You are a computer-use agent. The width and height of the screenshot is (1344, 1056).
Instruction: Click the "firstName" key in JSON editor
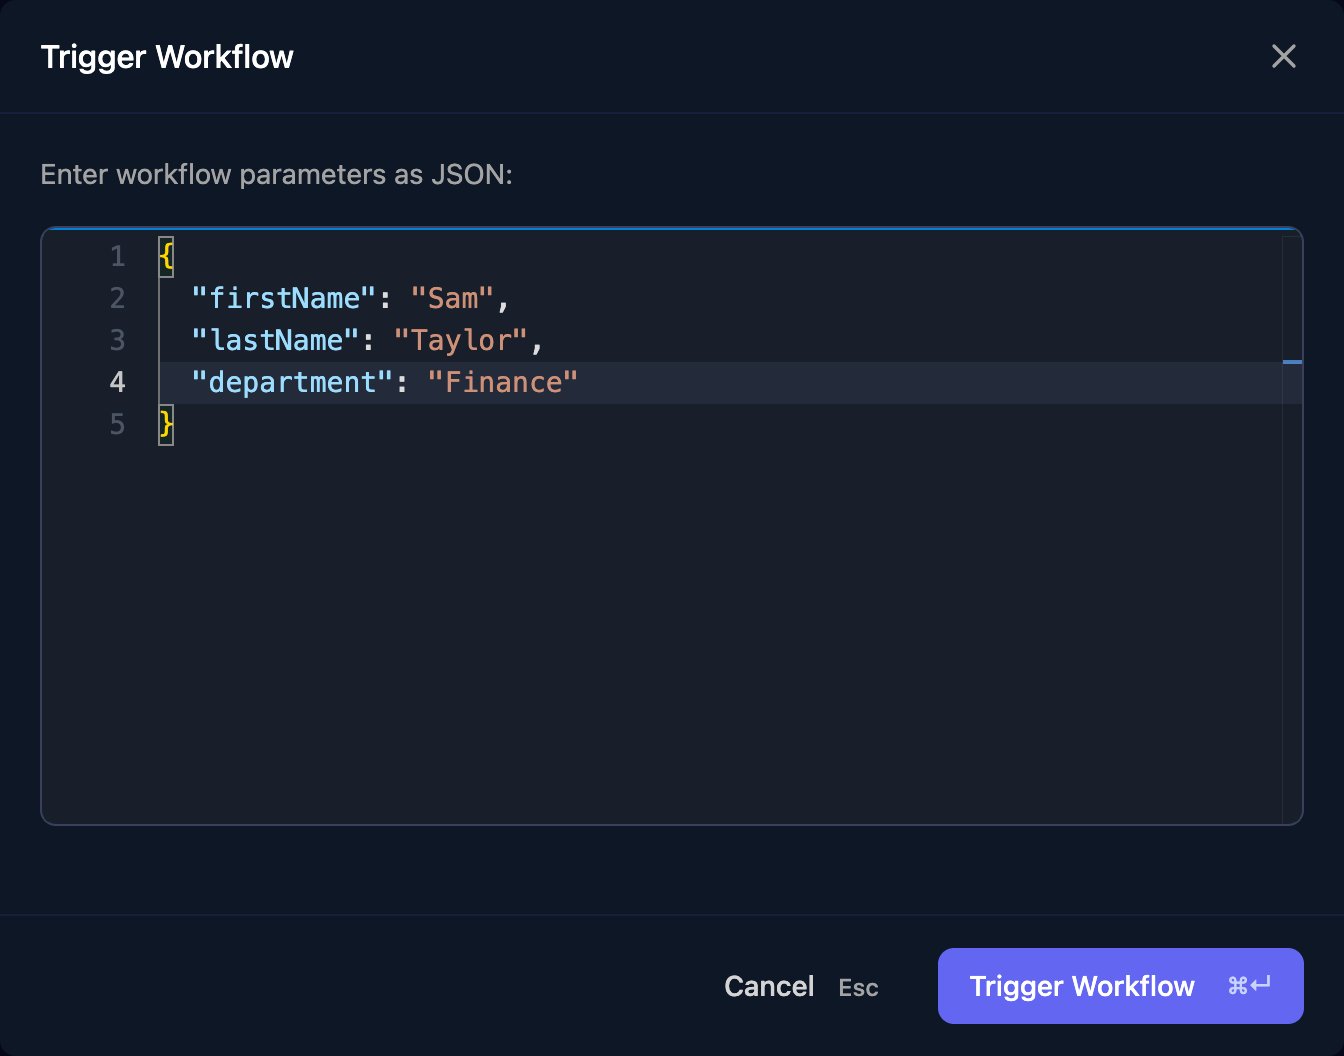point(284,298)
